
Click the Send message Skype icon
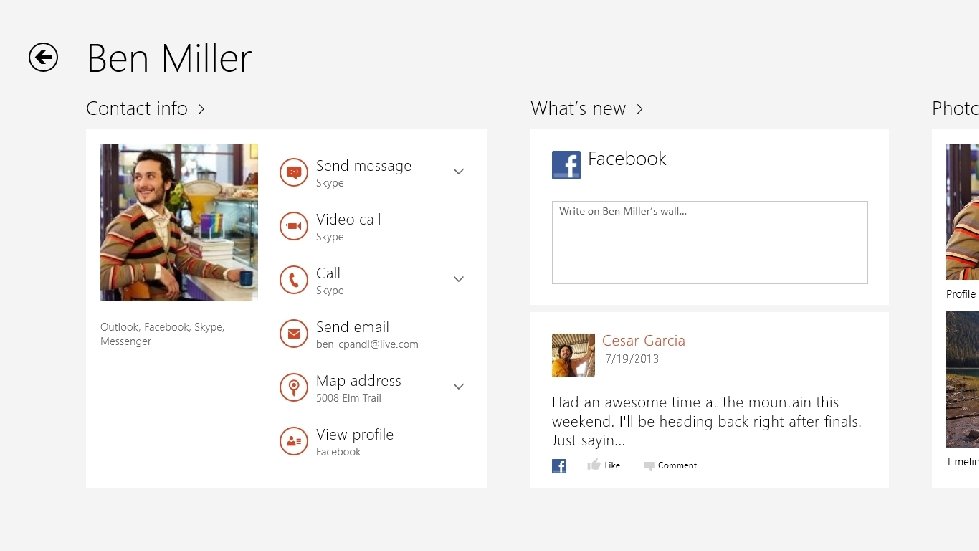point(293,172)
